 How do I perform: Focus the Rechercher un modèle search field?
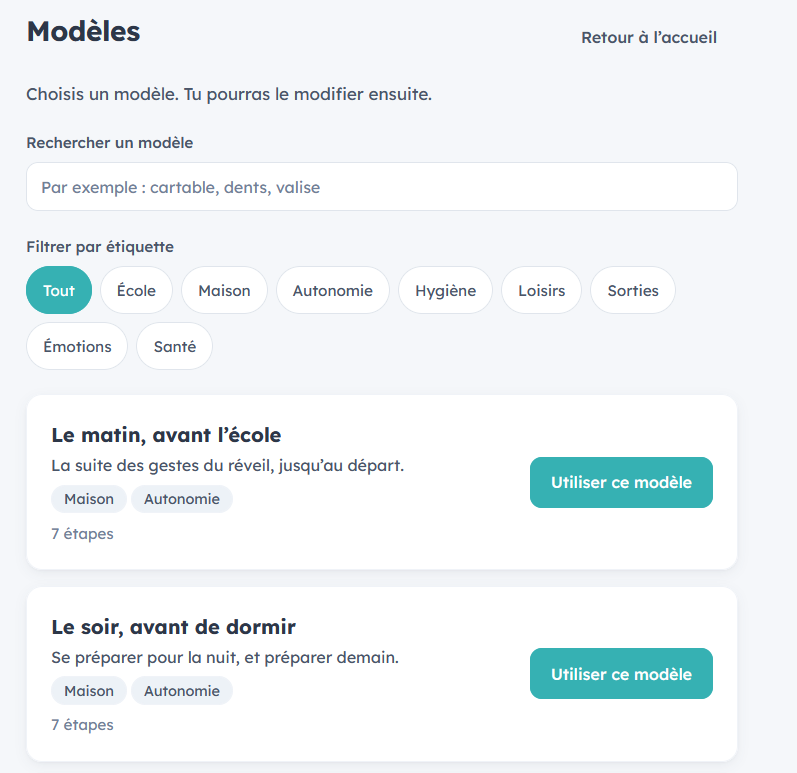pyautogui.click(x=382, y=187)
